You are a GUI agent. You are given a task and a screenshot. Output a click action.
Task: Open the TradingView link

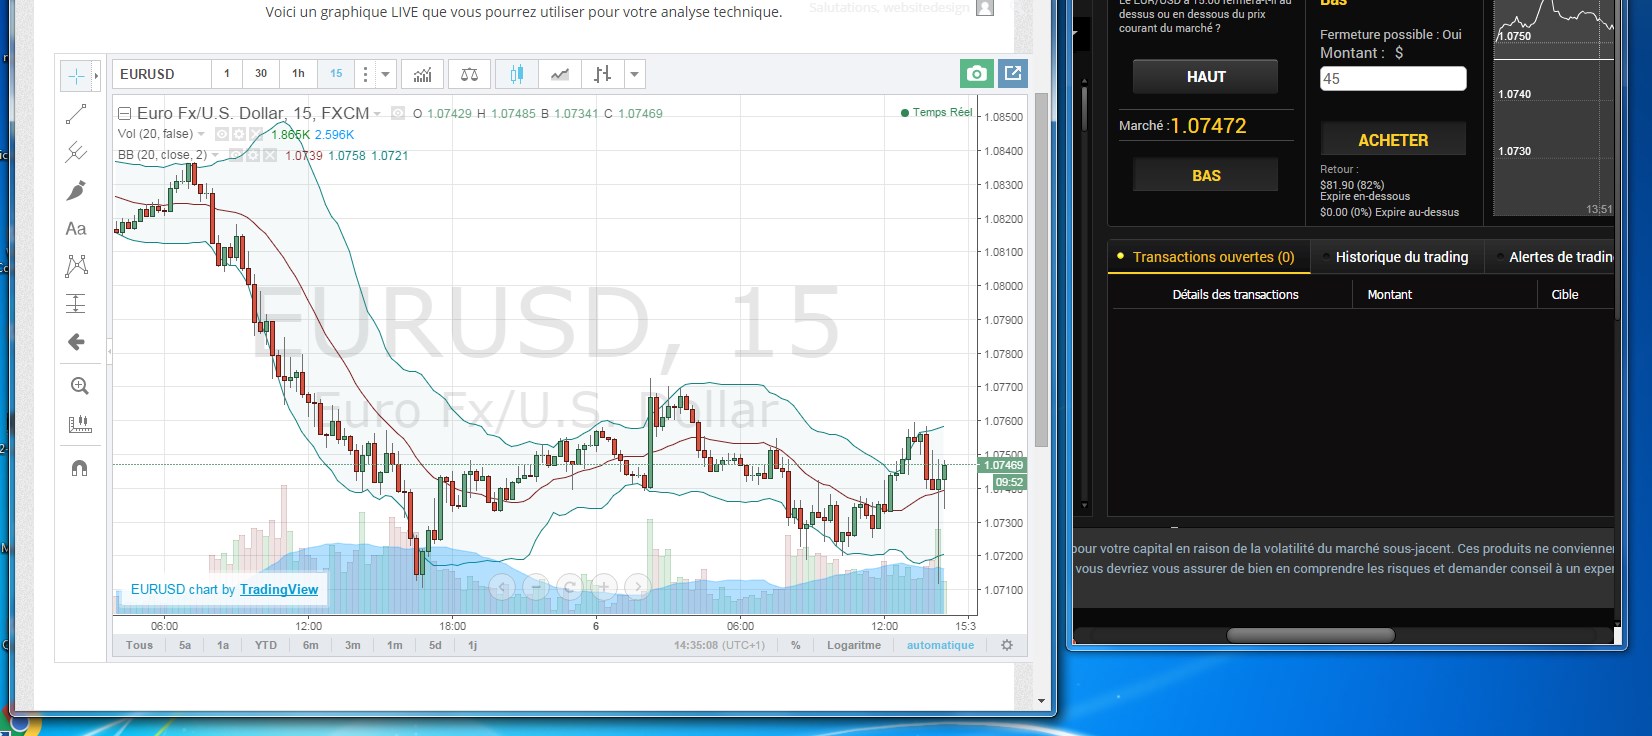(279, 589)
